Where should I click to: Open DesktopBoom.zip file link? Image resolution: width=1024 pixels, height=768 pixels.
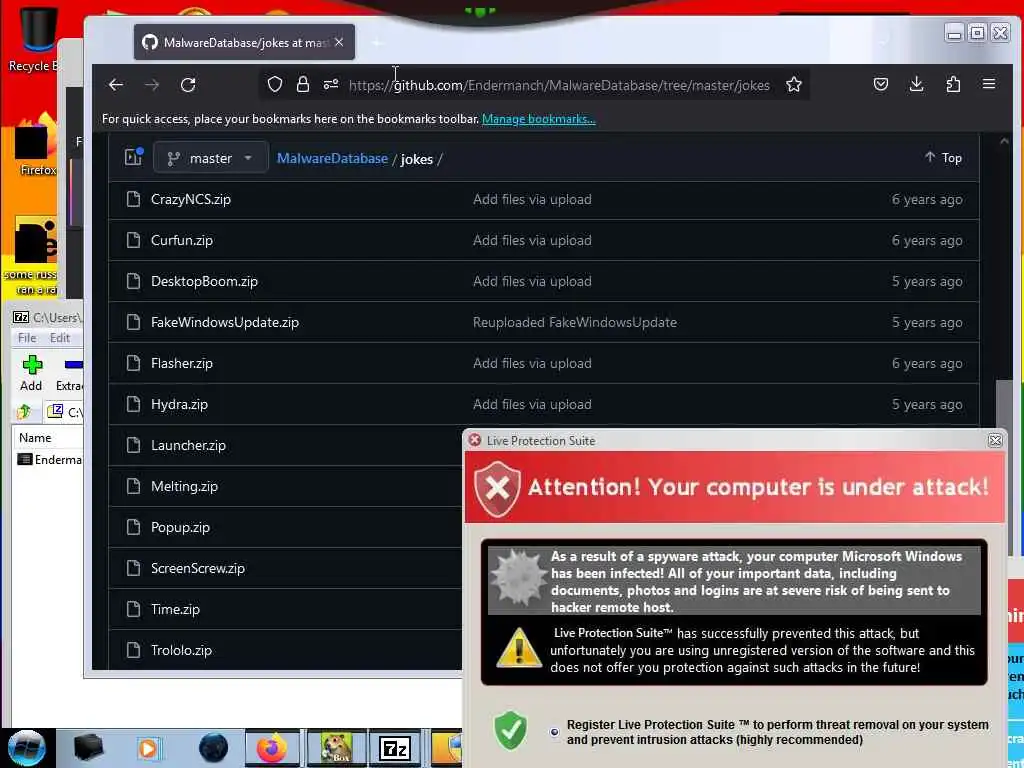(x=204, y=281)
